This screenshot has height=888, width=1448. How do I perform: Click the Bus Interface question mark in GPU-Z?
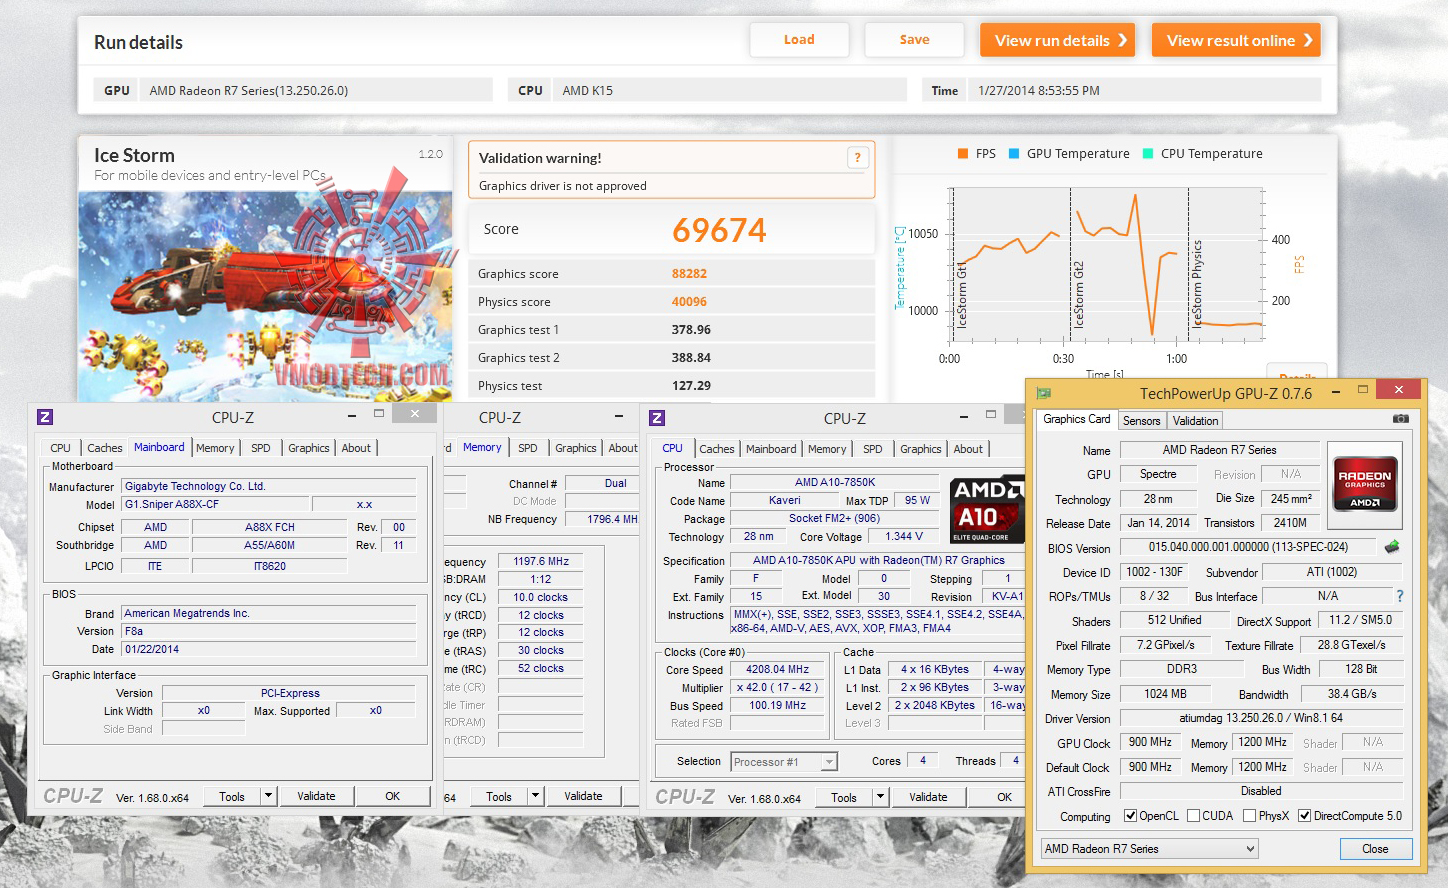(x=1400, y=596)
